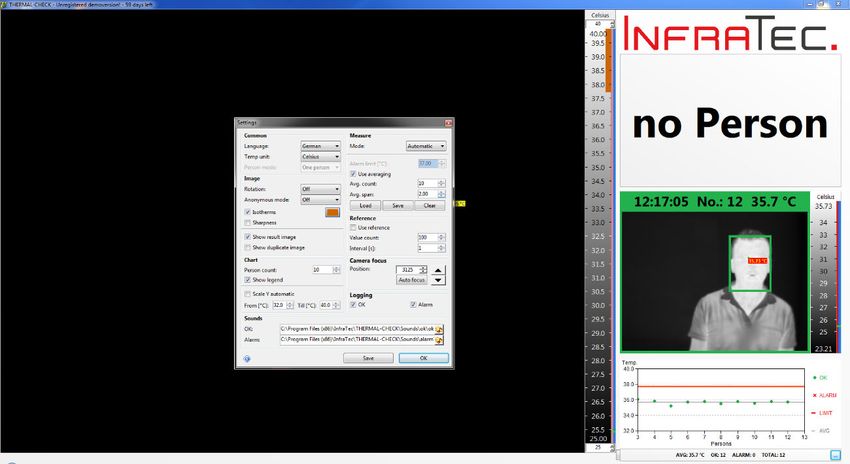Click the InfraTec logo
850x464 pixels.
(x=730, y=34)
